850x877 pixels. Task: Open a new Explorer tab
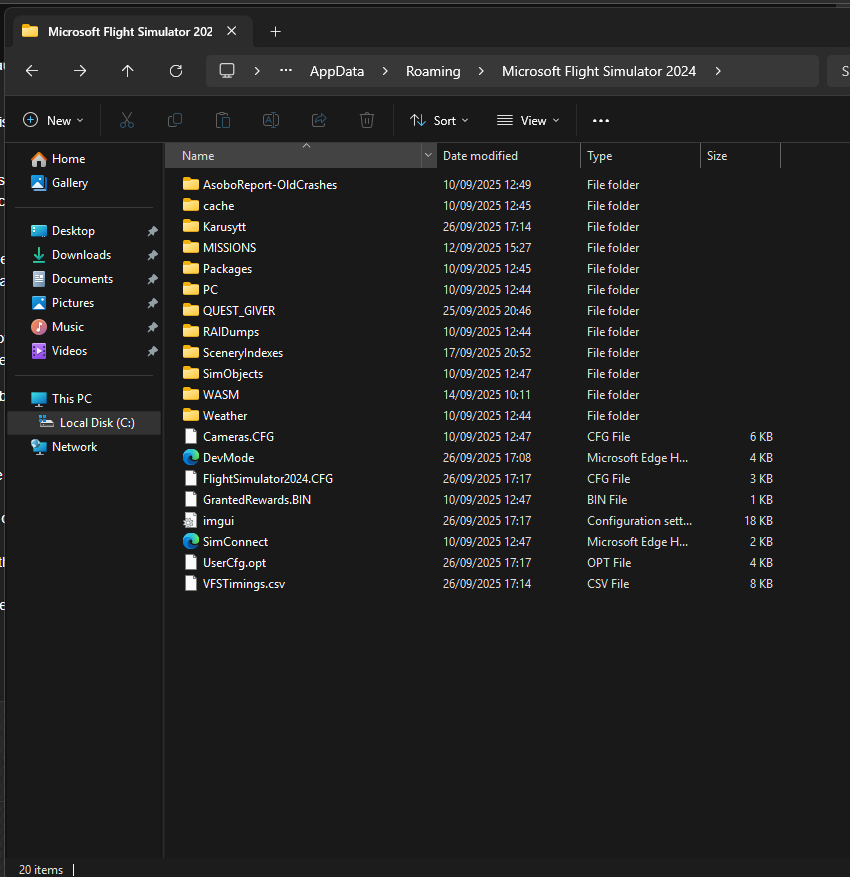point(275,31)
